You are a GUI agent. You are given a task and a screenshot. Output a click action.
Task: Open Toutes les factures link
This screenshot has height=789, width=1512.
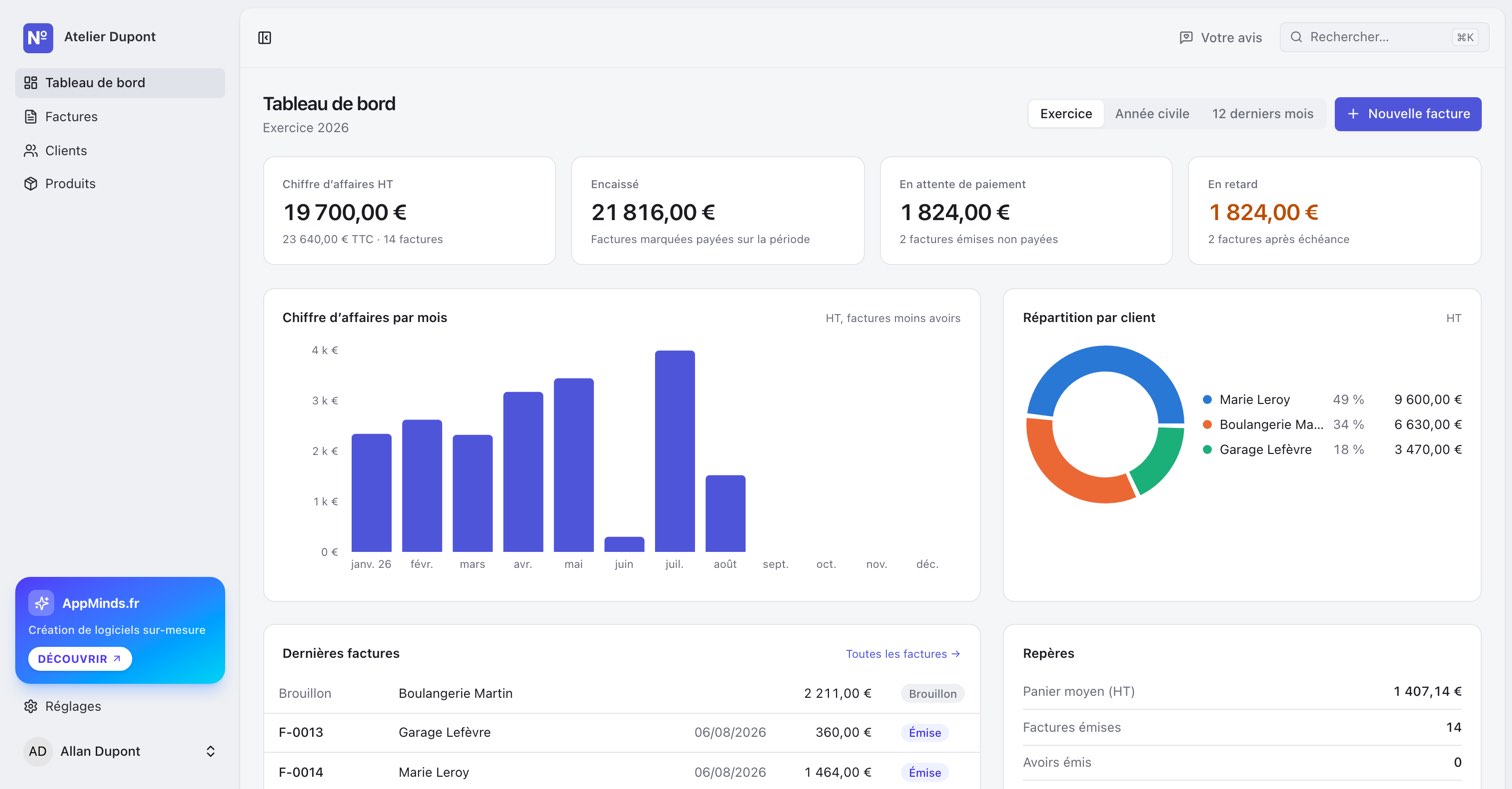click(903, 654)
